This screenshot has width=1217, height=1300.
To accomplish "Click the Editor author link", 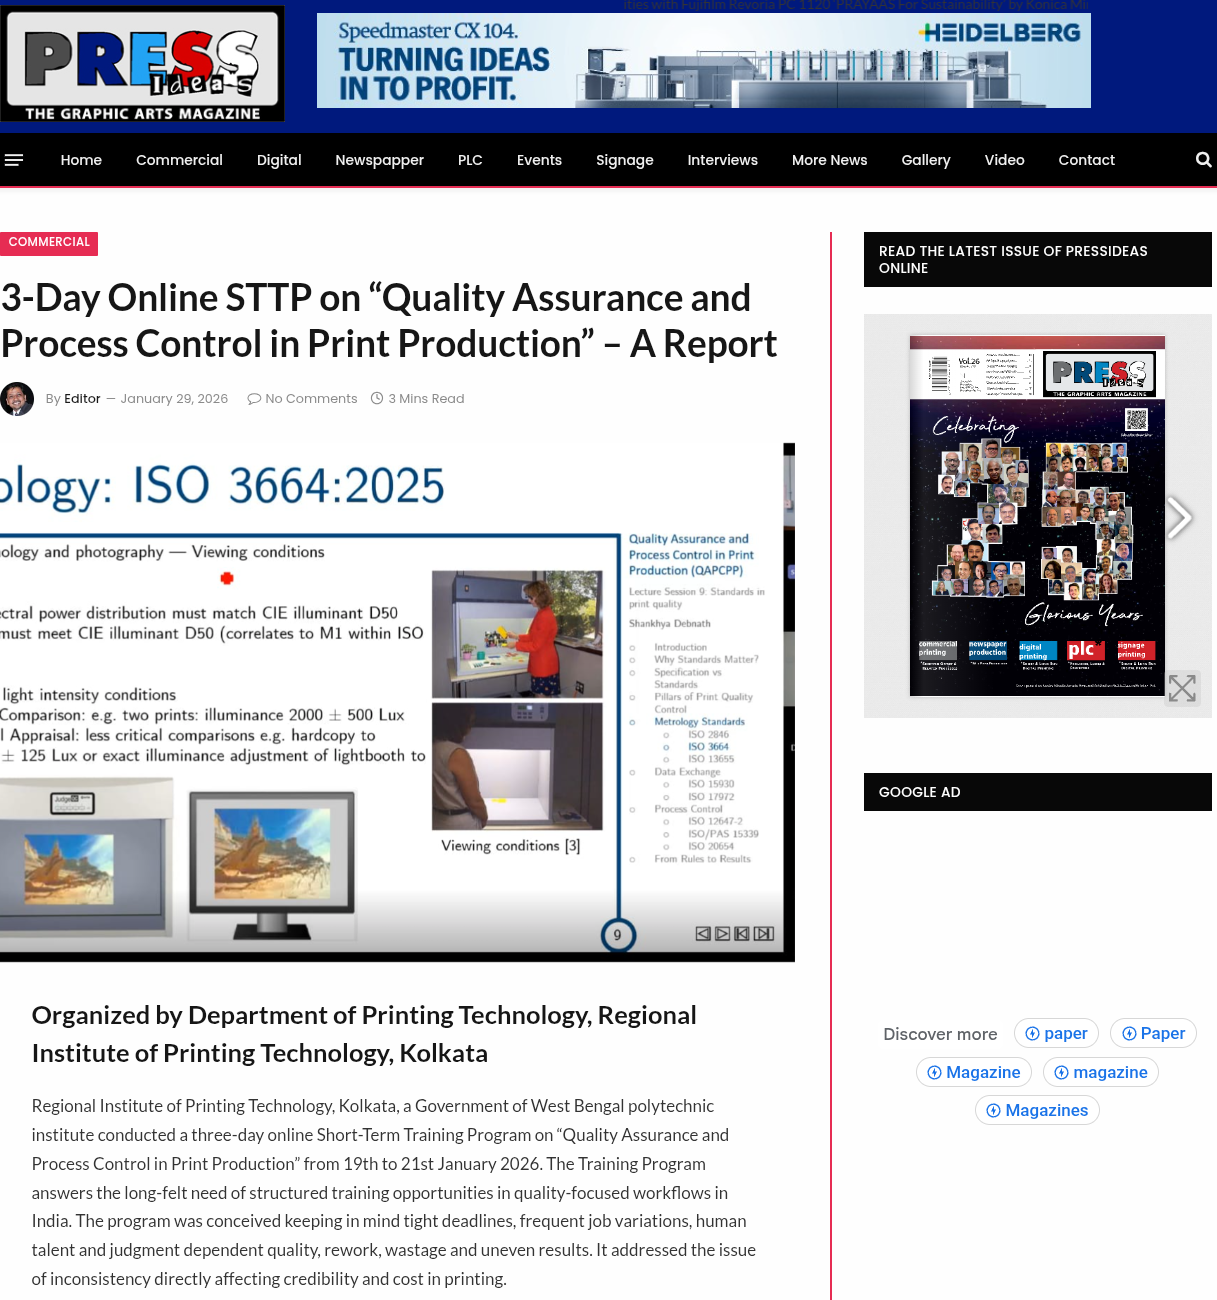I will (x=82, y=399).
